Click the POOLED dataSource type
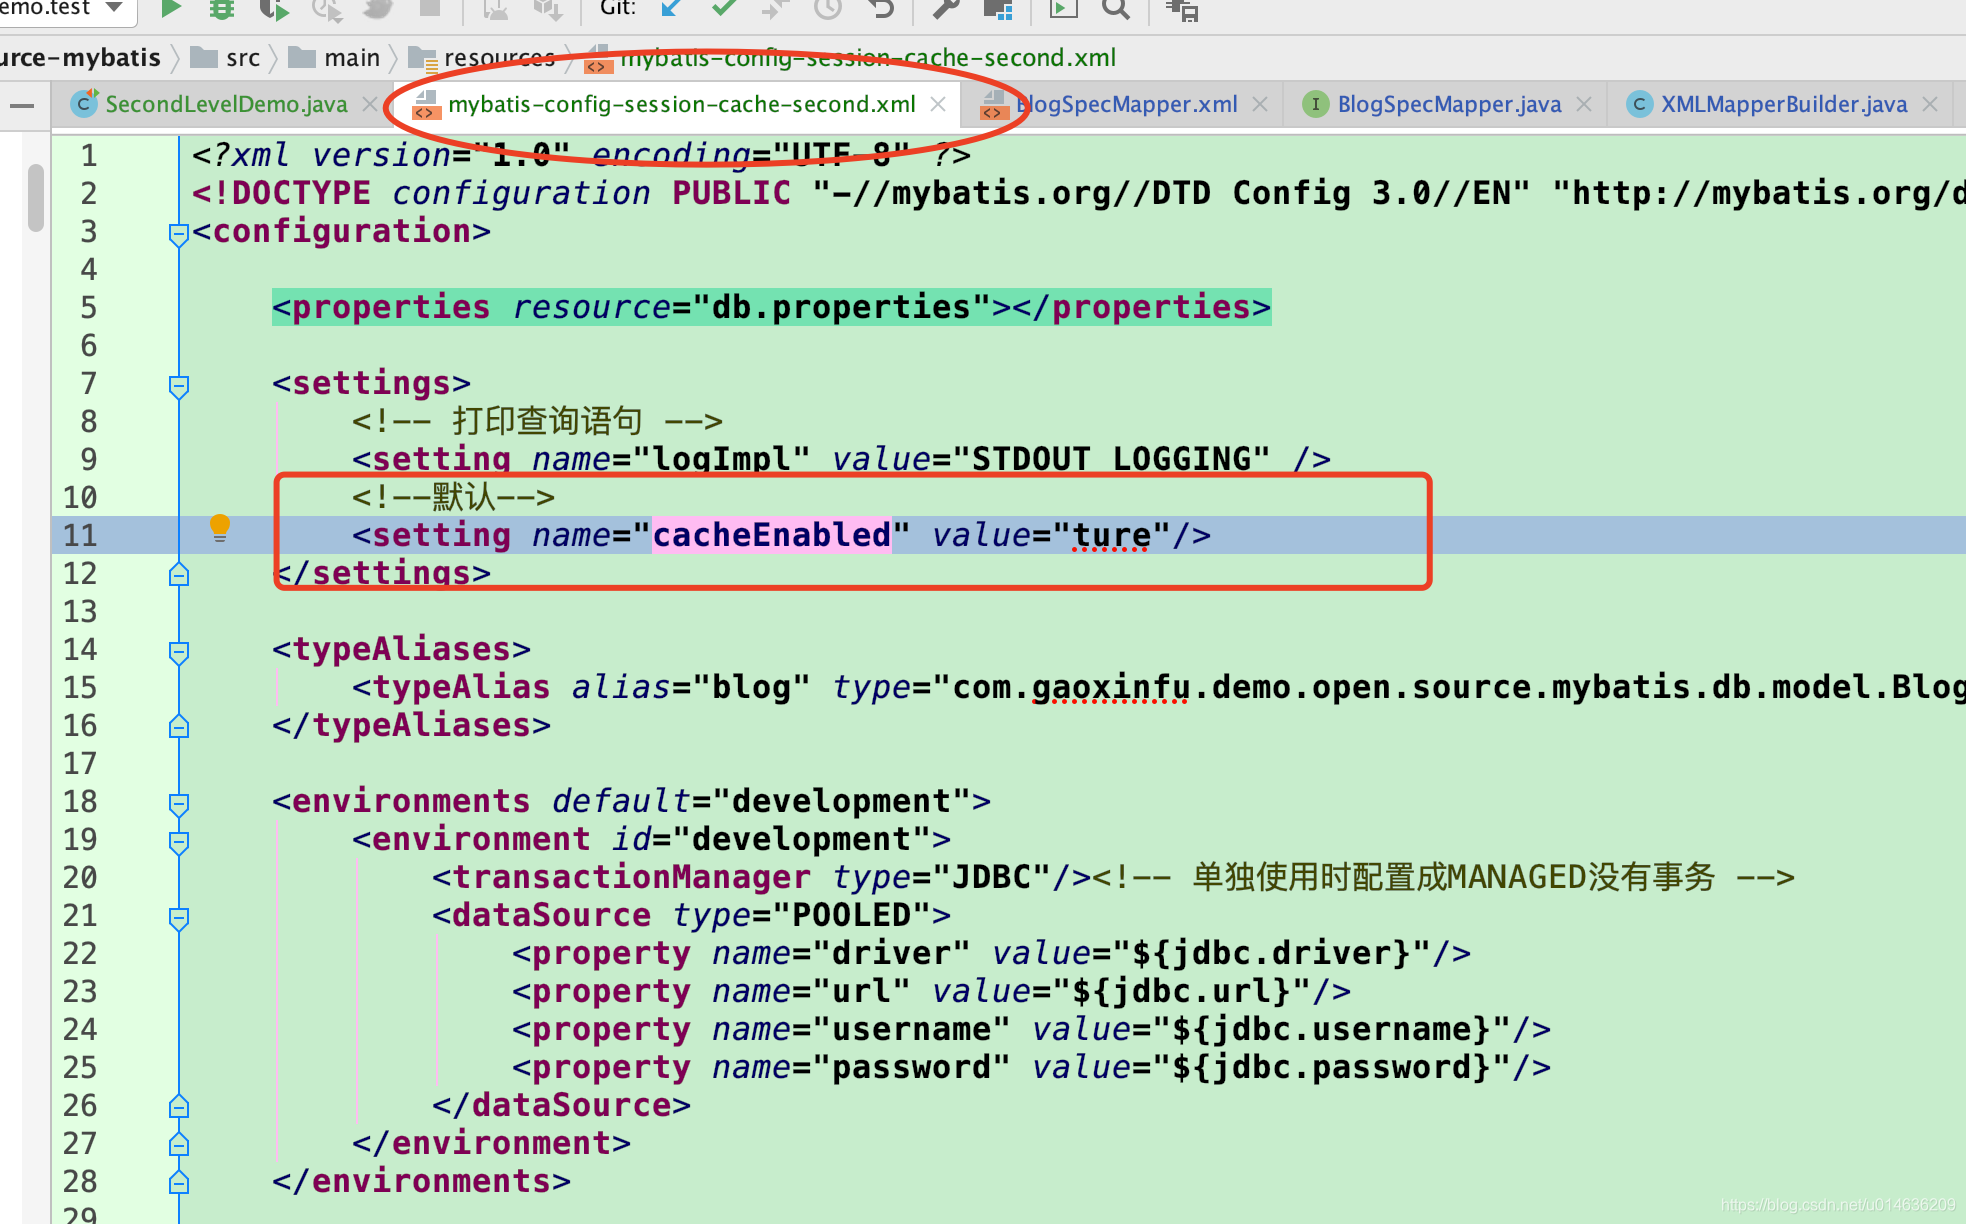Image resolution: width=1966 pixels, height=1224 pixels. point(851,915)
